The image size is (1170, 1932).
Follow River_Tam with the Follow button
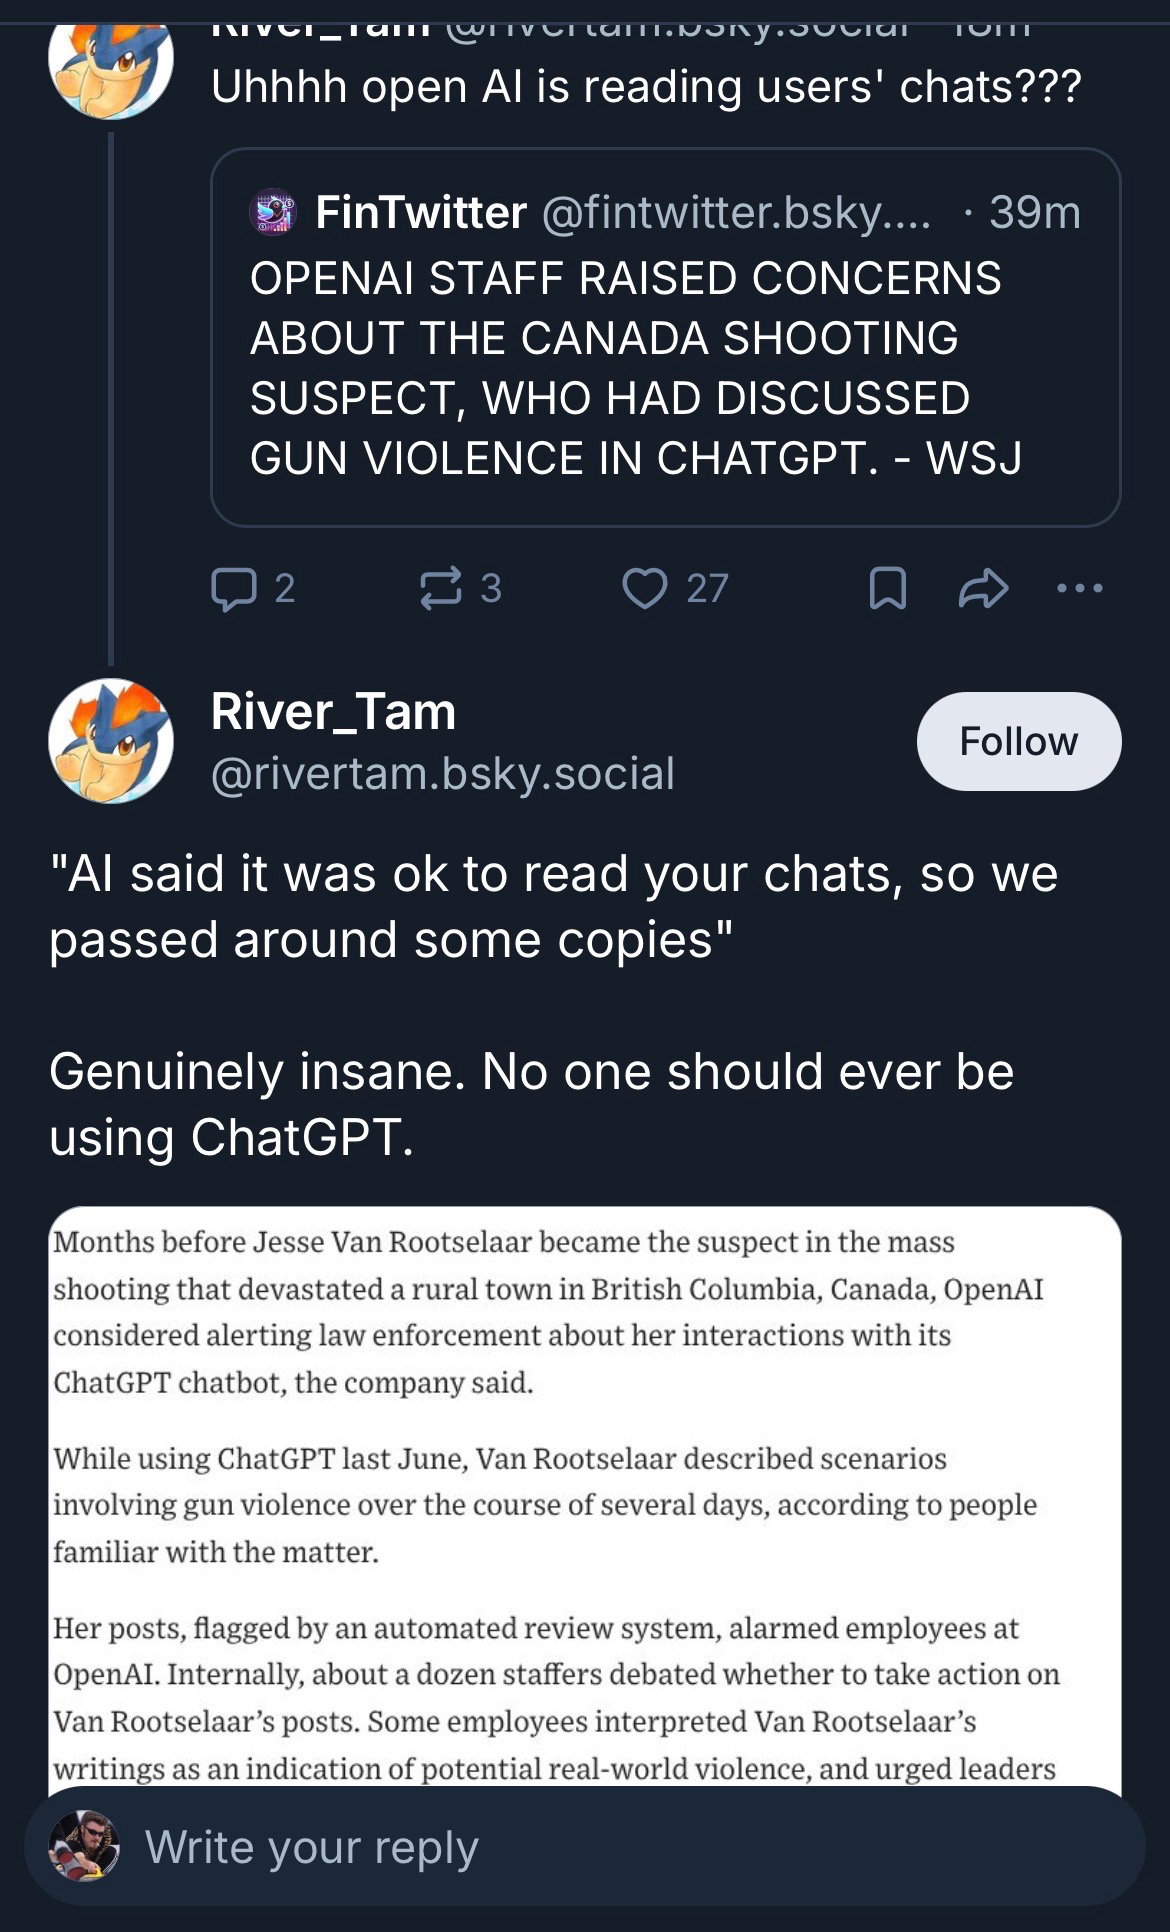tap(1018, 741)
